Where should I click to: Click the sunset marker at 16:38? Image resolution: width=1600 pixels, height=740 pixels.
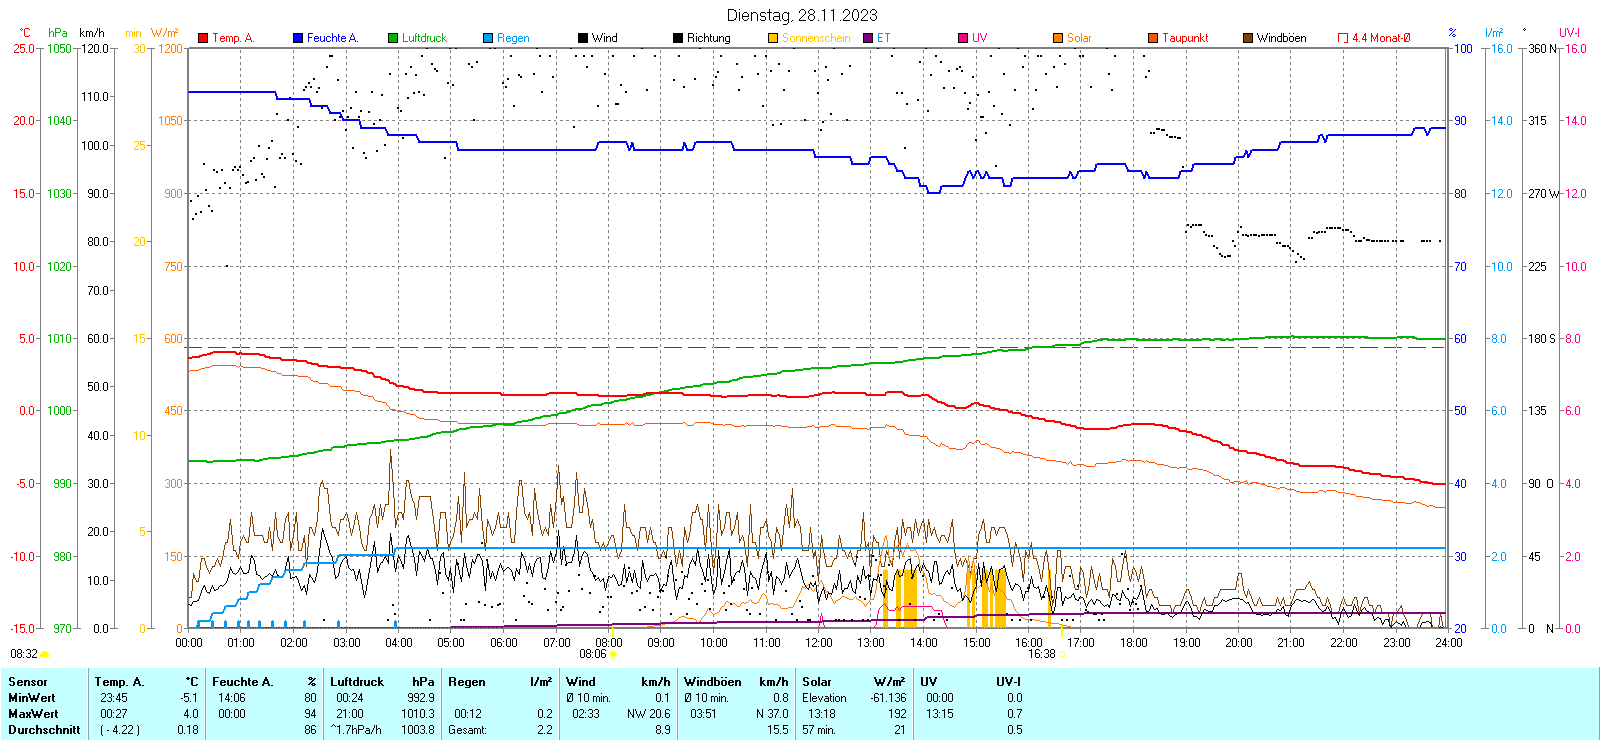point(1062,654)
